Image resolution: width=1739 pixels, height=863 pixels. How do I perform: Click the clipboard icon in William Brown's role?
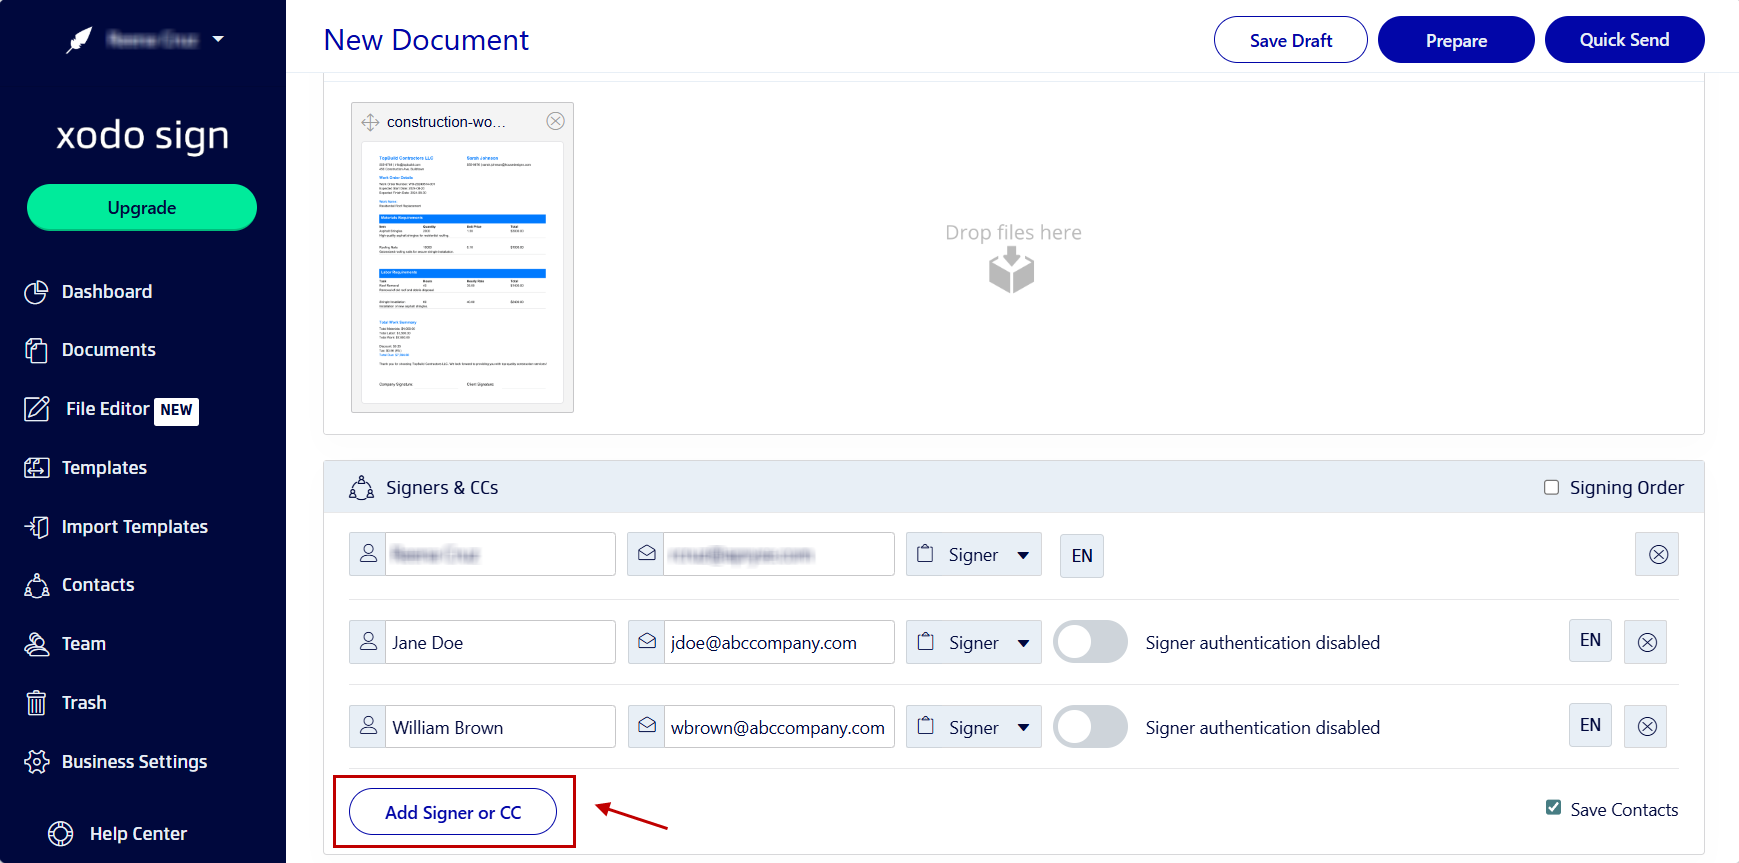926,726
